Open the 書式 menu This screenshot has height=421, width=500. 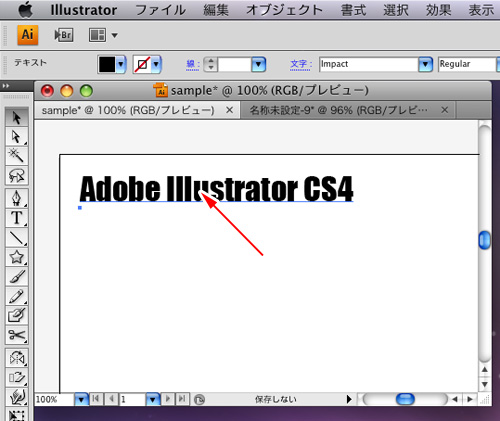point(353,10)
